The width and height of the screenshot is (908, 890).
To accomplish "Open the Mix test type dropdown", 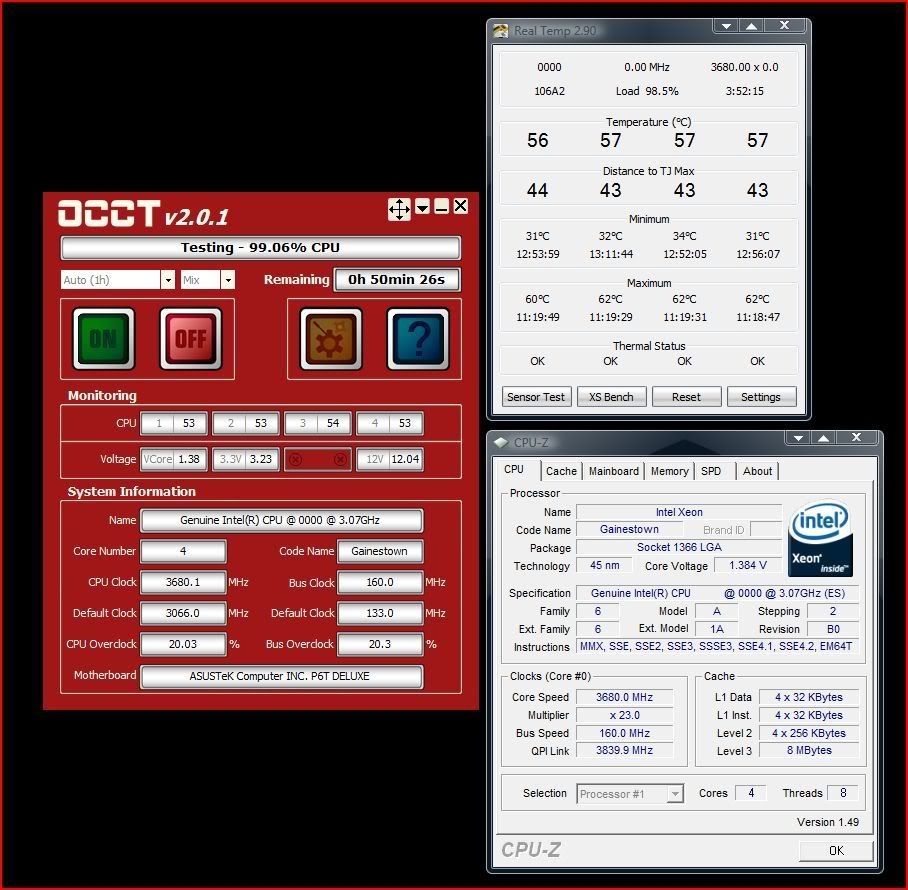I will click(228, 280).
